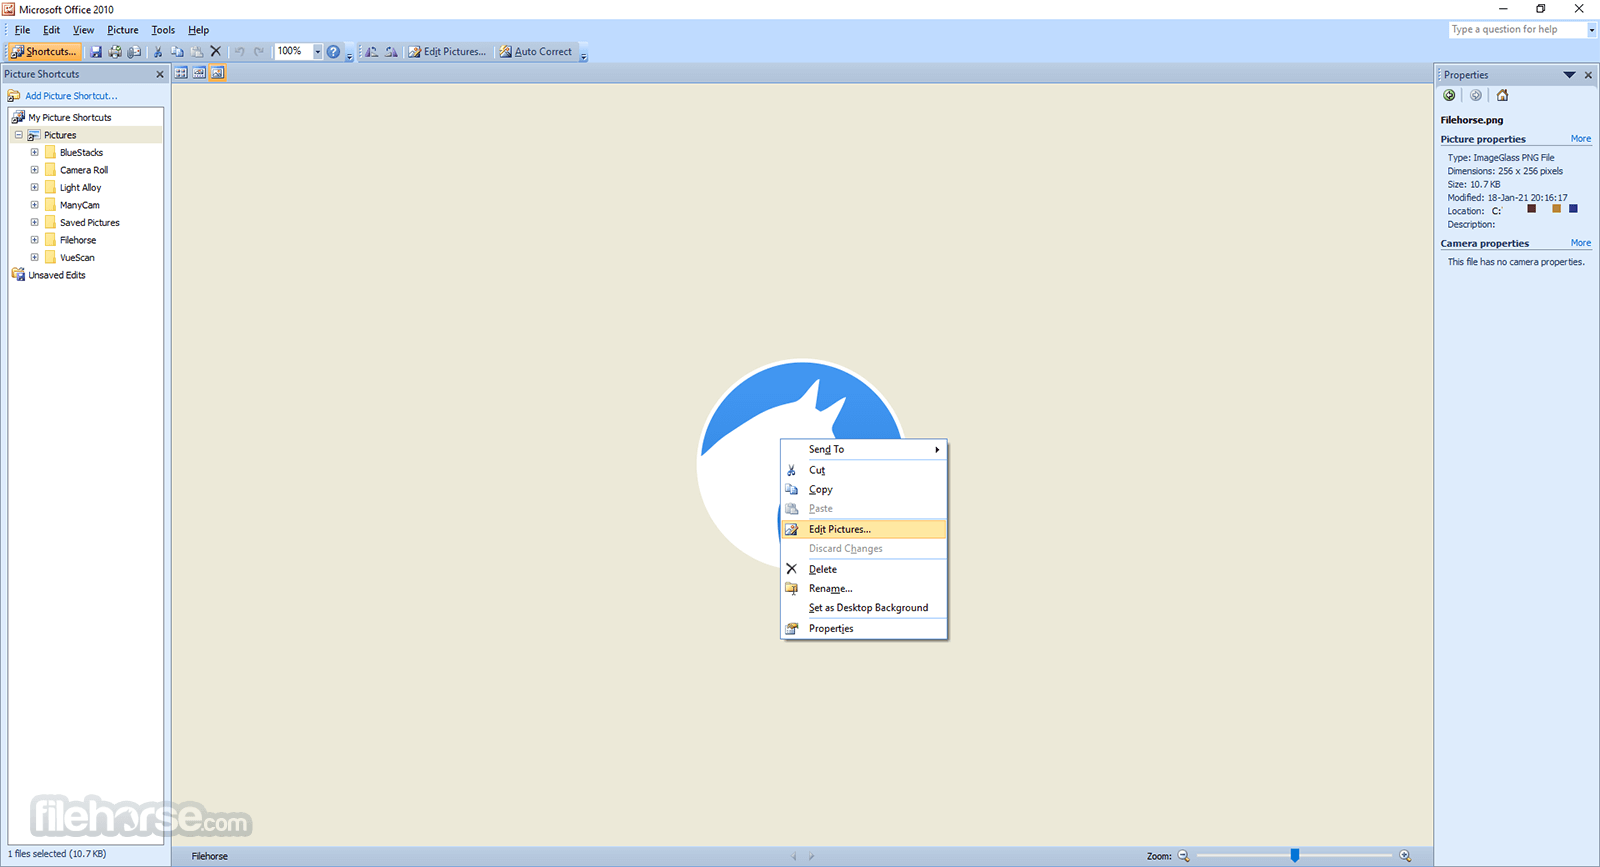The height and width of the screenshot is (867, 1600).
Task: Open the Help box dropdown arrow
Action: pos(1592,30)
